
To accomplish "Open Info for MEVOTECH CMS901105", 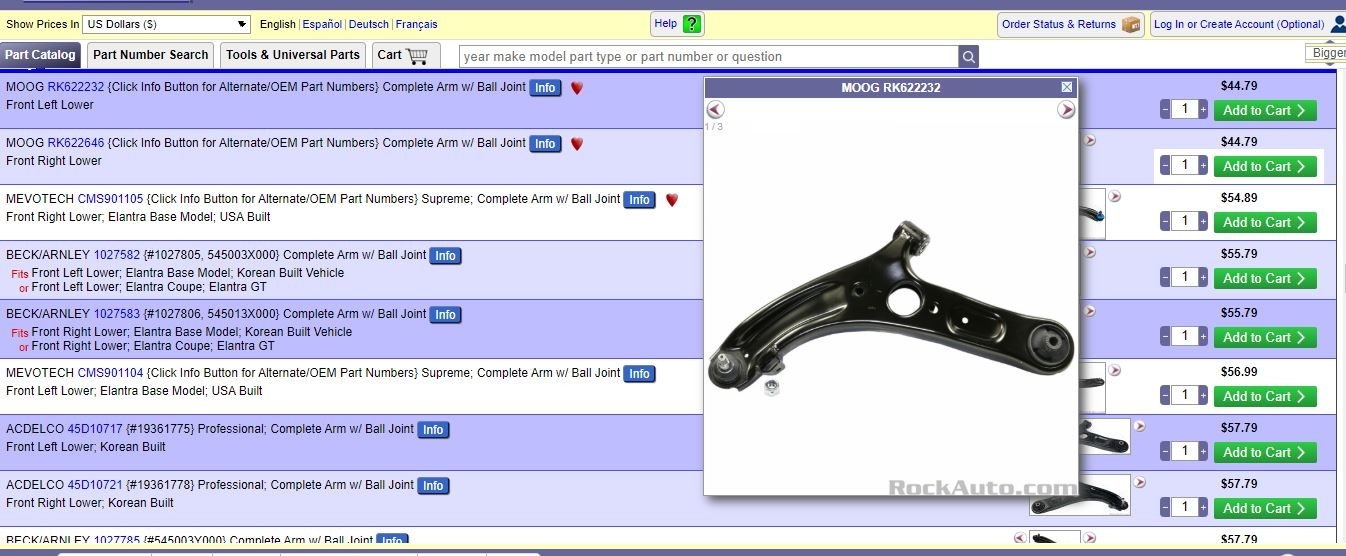I will [x=640, y=200].
